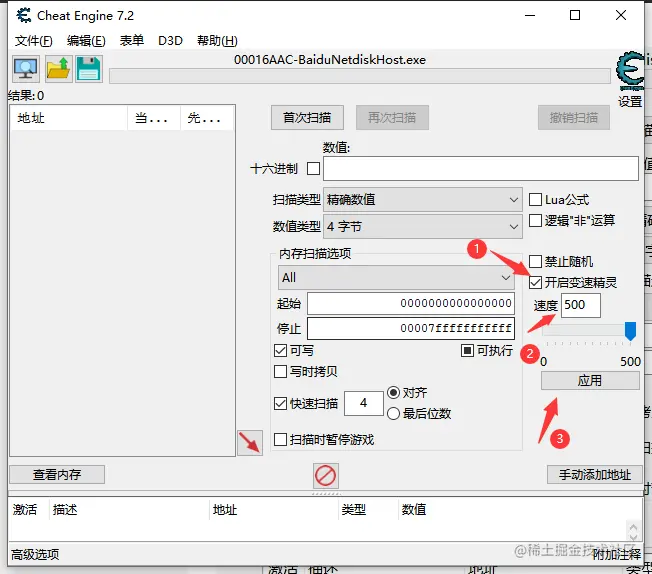The image size is (652, 574).
Task: Click the 高级选项 advanced options label
Action: (x=35, y=554)
